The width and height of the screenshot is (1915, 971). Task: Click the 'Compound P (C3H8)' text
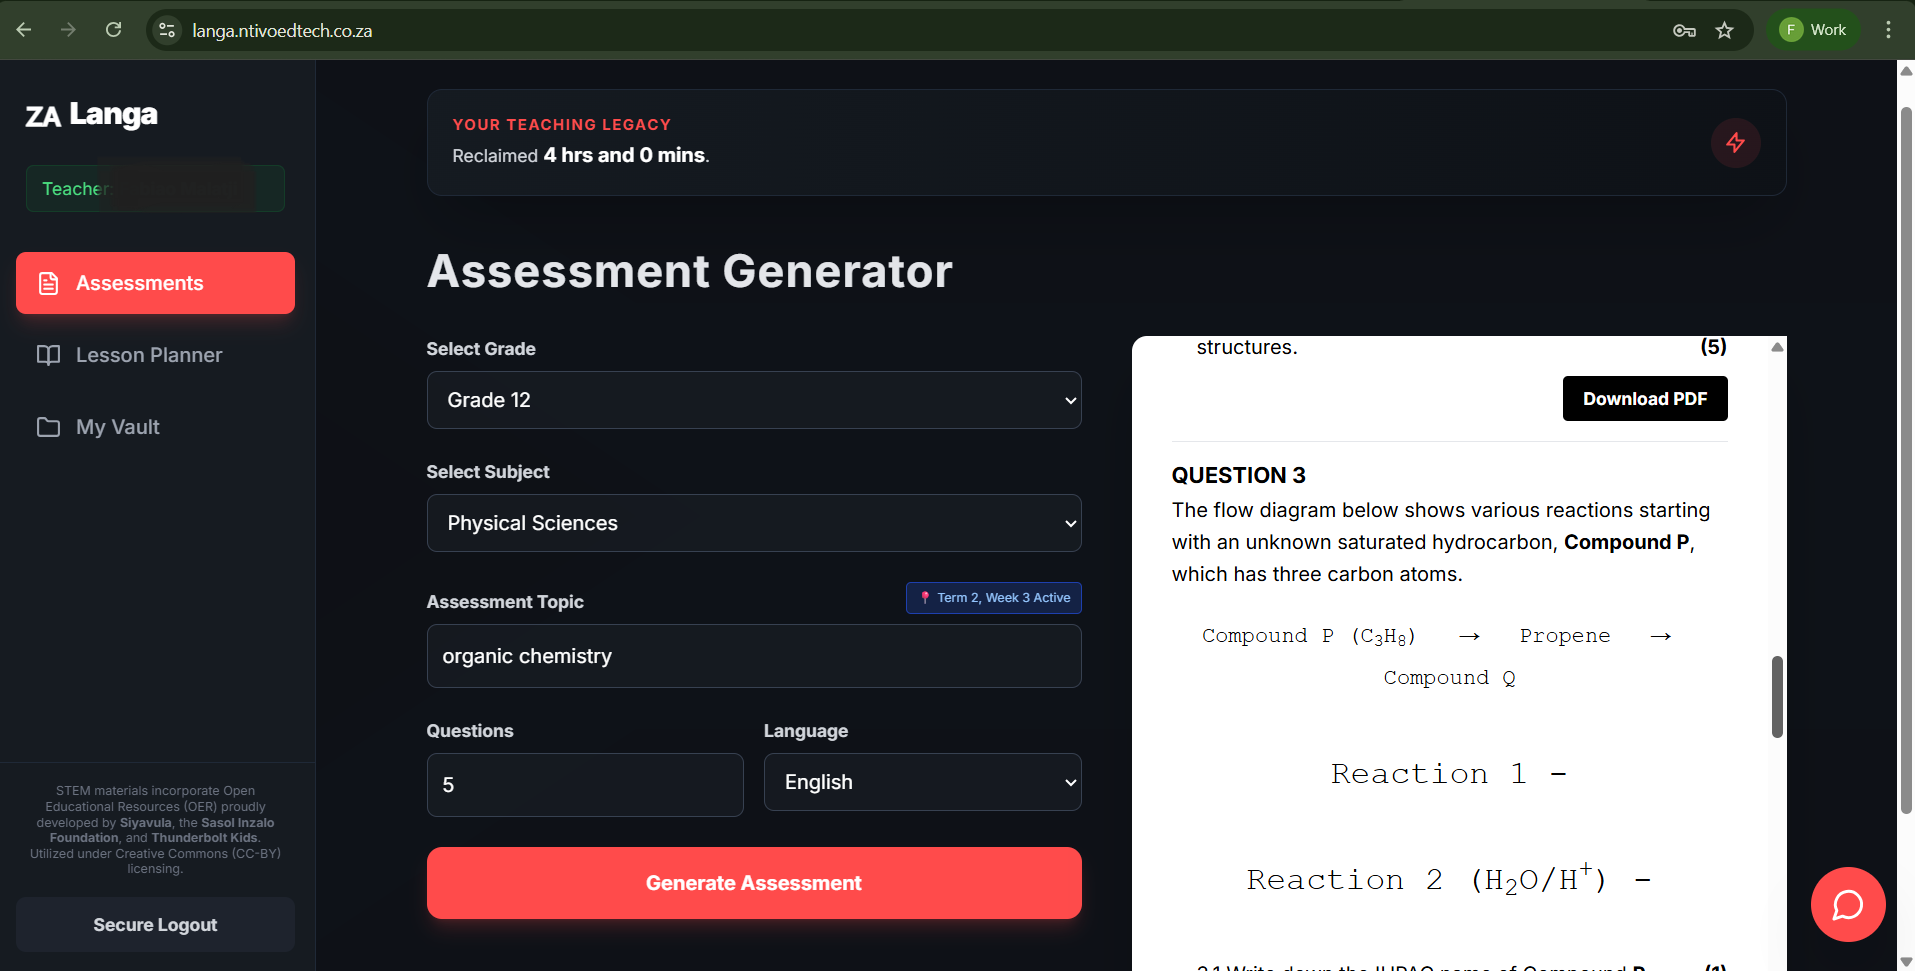tap(1309, 636)
